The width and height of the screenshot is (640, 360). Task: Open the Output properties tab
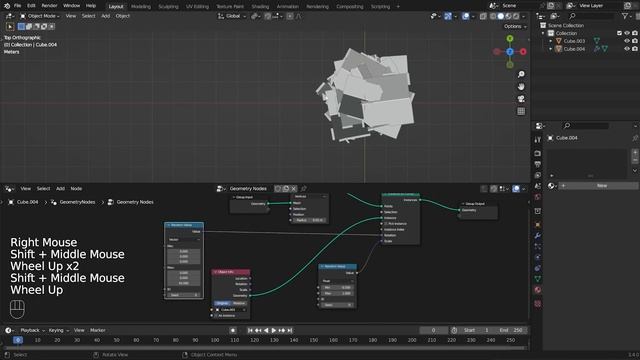coord(538,164)
